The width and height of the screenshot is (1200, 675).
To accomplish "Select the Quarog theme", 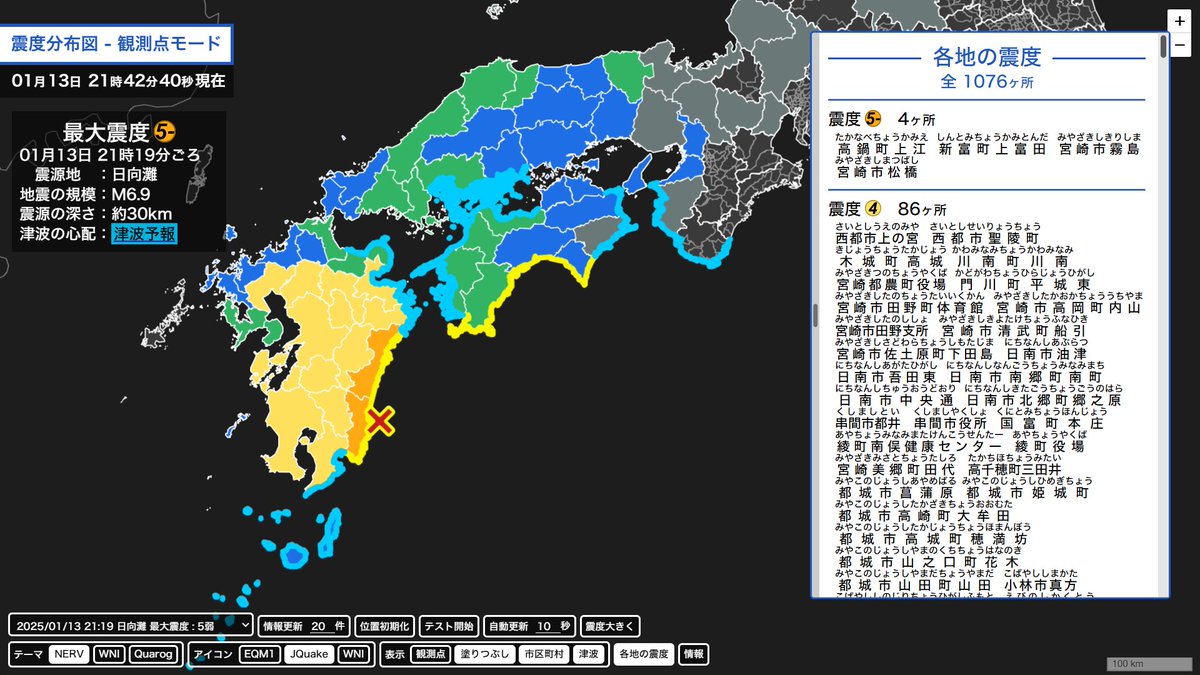I will coord(153,655).
